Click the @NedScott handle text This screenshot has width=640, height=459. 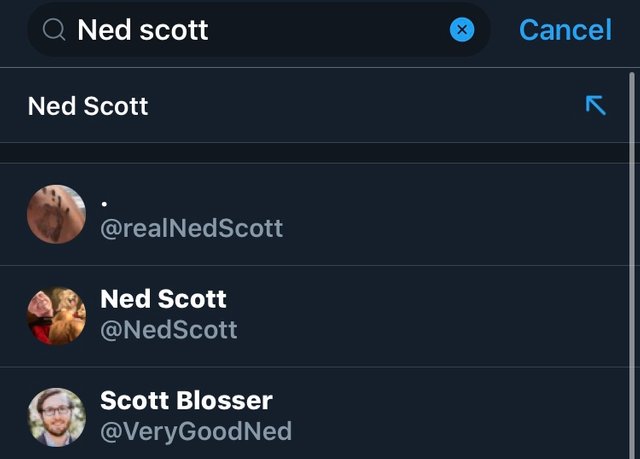click(169, 330)
